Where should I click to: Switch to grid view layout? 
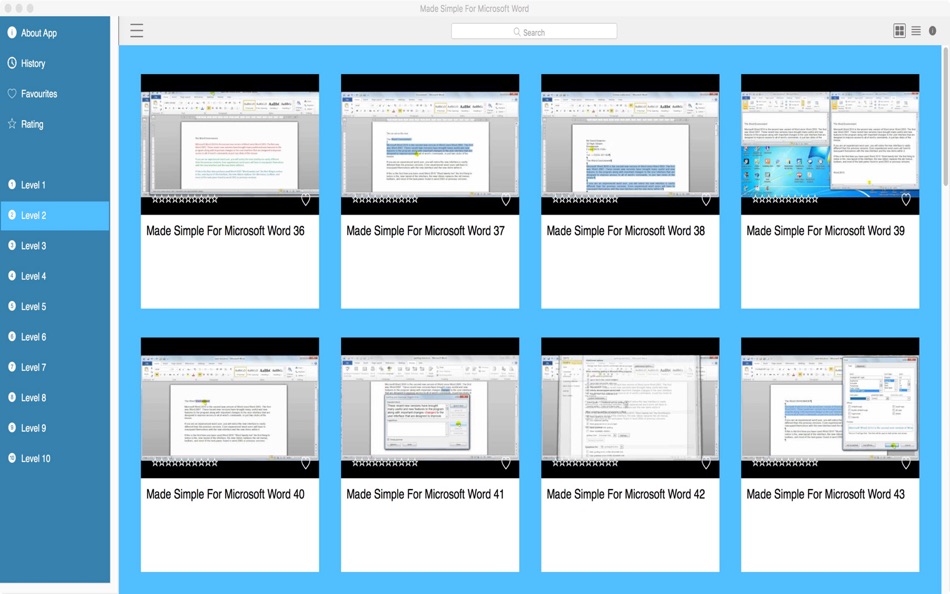click(899, 30)
